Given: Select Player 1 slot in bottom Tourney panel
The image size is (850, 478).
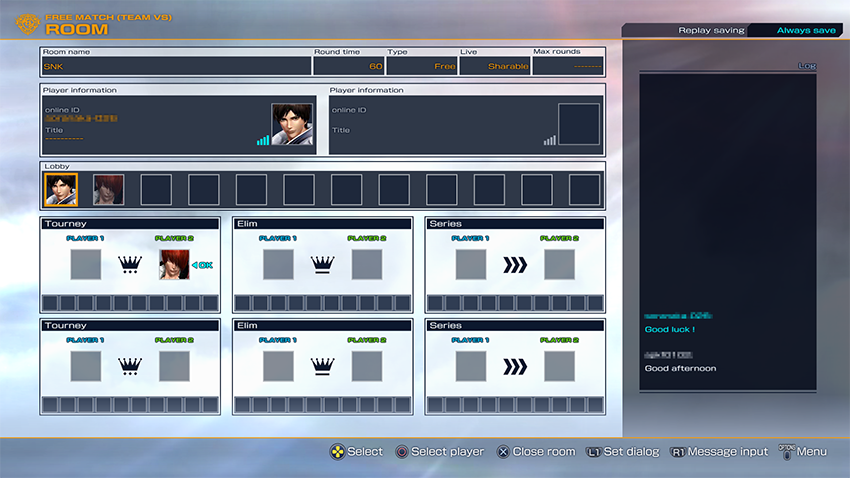Looking at the screenshot, I should coord(86,366).
